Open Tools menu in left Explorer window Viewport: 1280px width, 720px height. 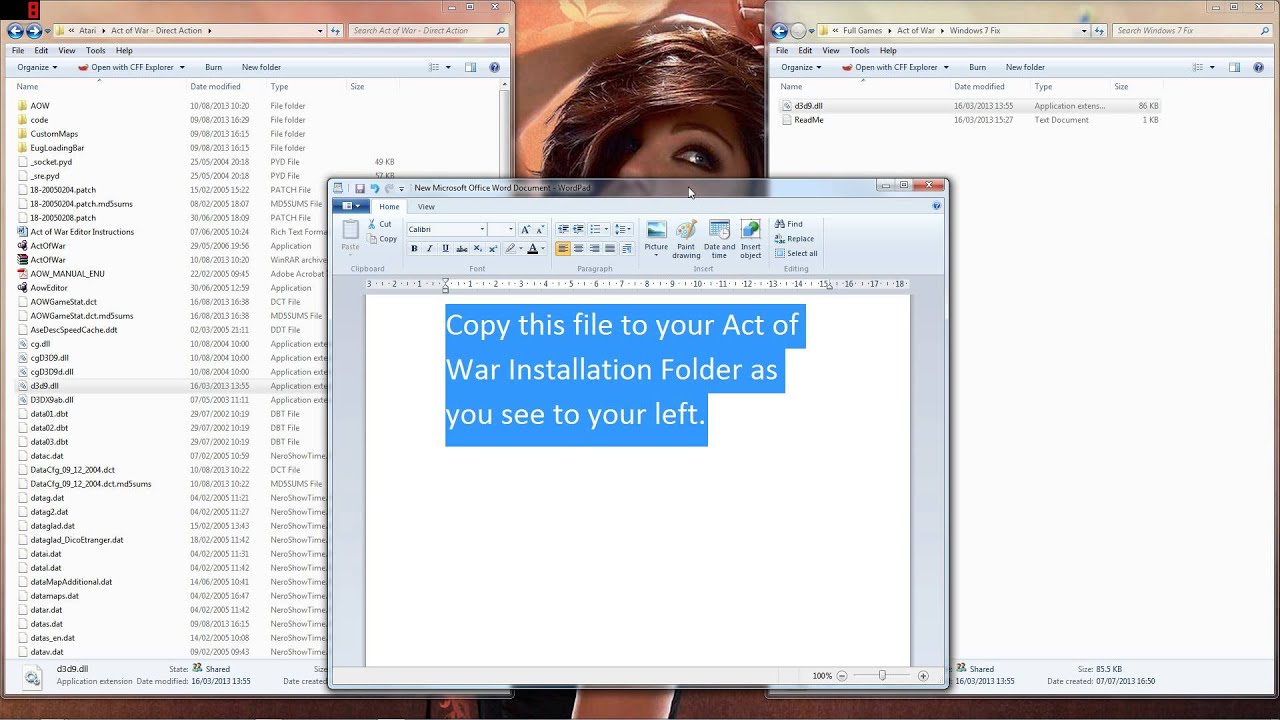point(96,50)
